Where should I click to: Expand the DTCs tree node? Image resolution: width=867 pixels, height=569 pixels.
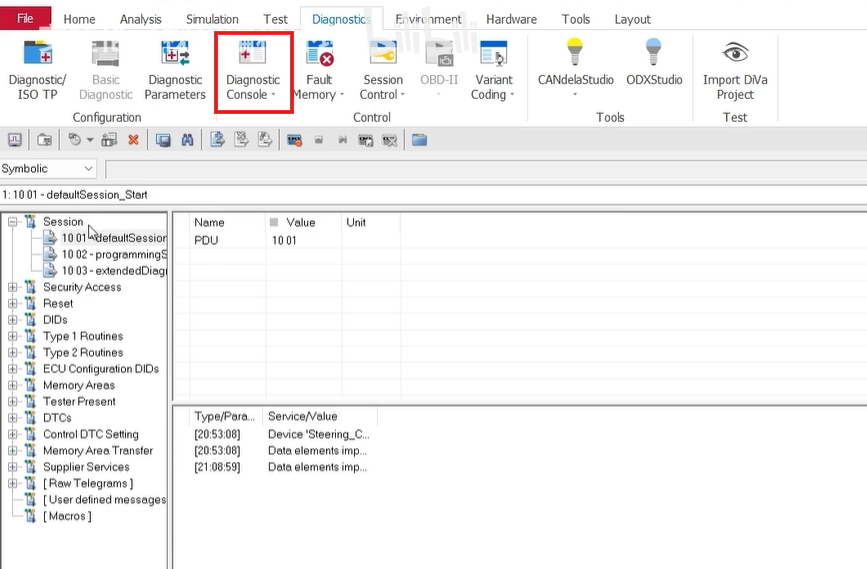click(x=13, y=418)
